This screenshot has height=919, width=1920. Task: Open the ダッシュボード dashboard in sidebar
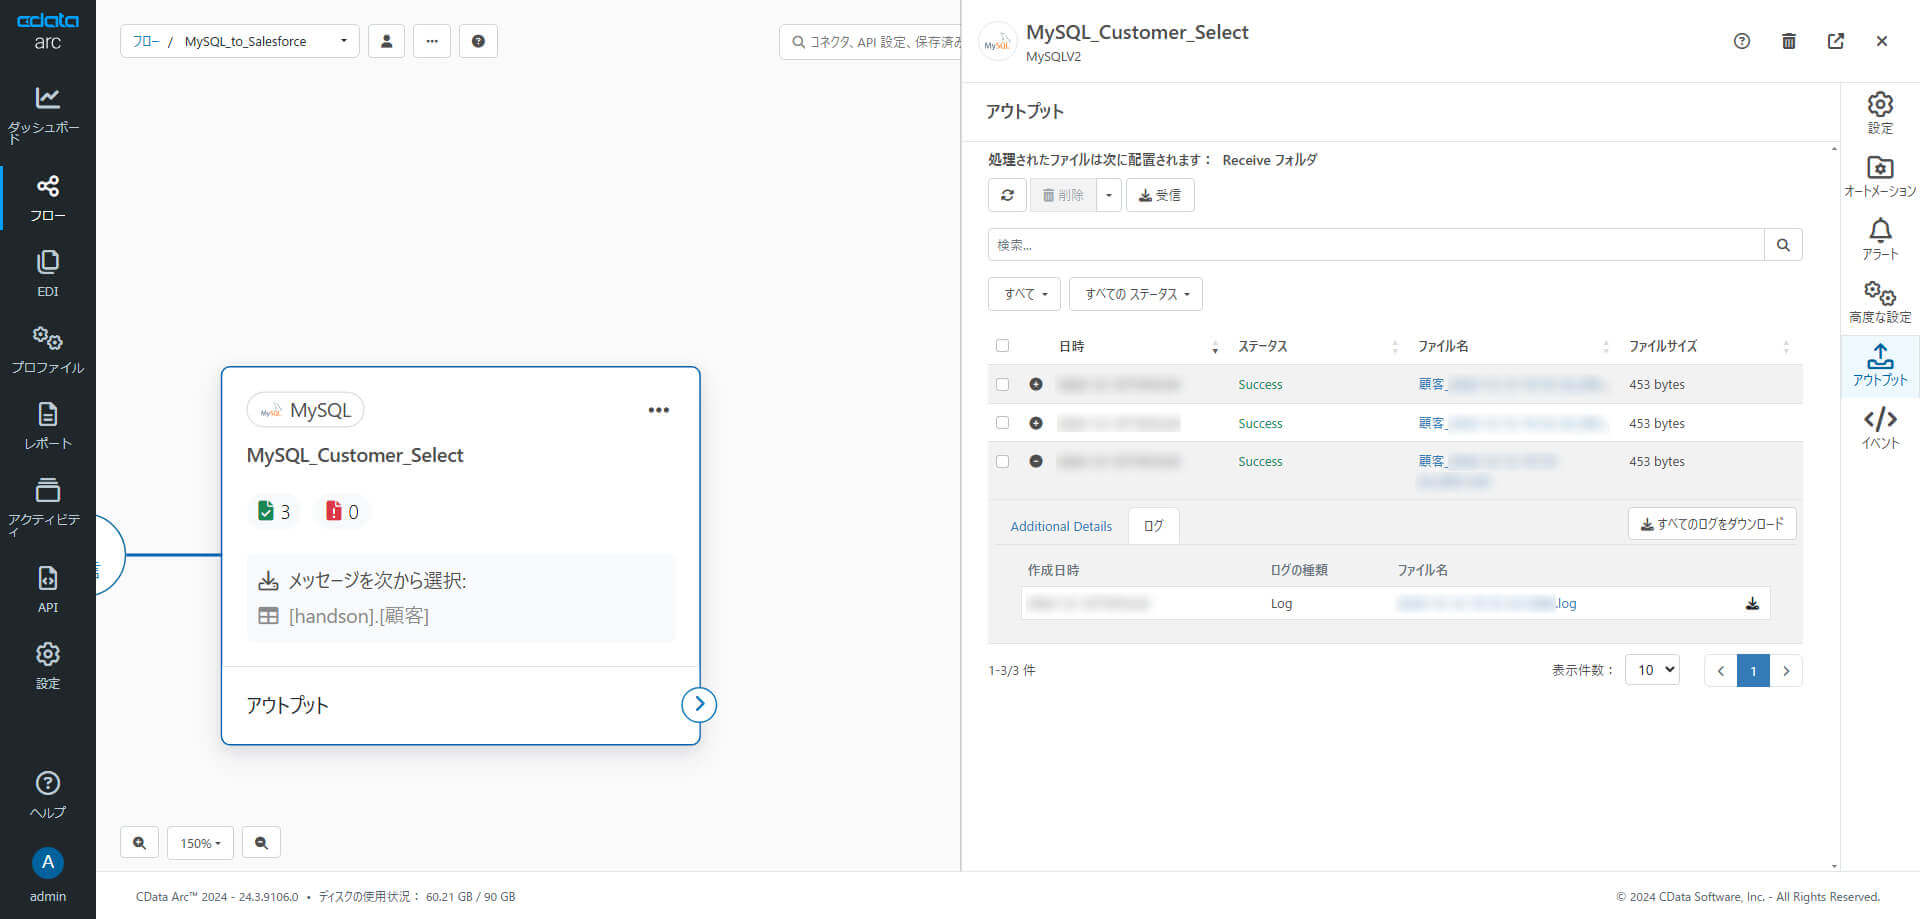(x=47, y=113)
